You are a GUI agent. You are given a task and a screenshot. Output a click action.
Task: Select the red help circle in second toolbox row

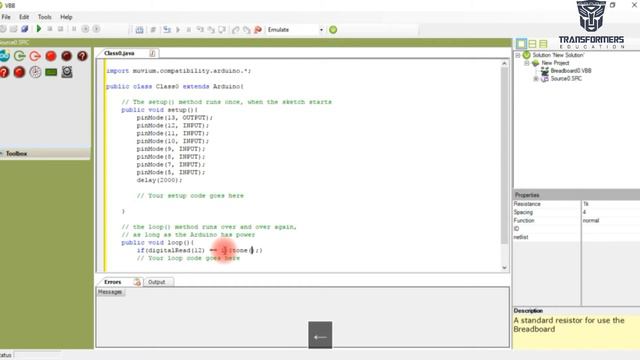[4, 72]
